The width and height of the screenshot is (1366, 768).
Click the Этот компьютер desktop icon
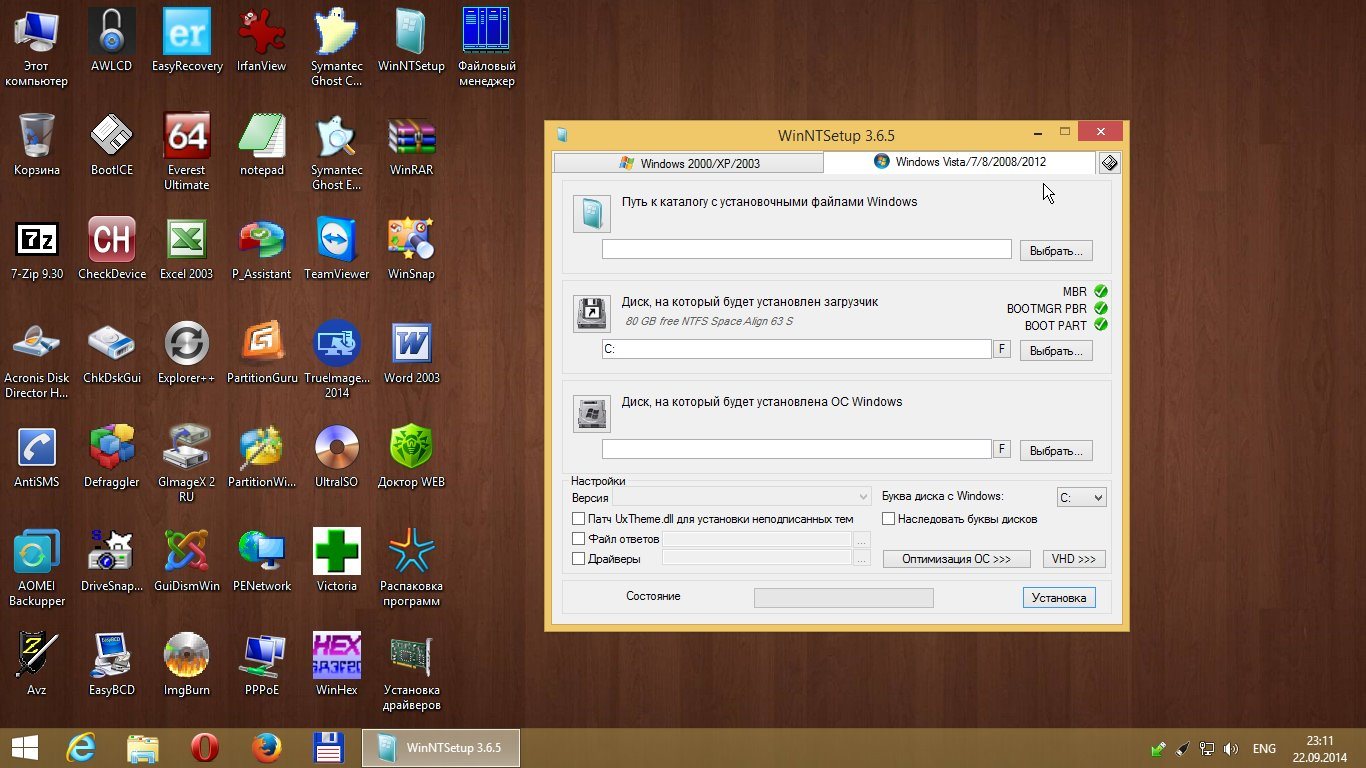coord(37,48)
